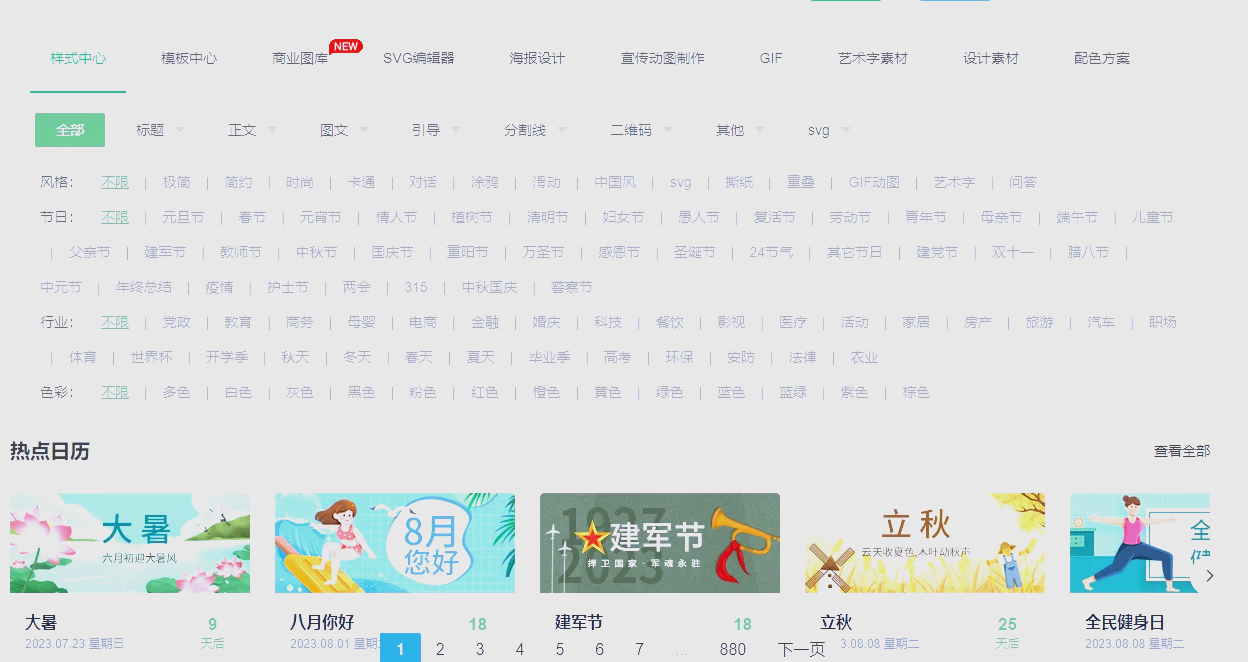
Task: Filter industry by 电商
Action: 423,322
